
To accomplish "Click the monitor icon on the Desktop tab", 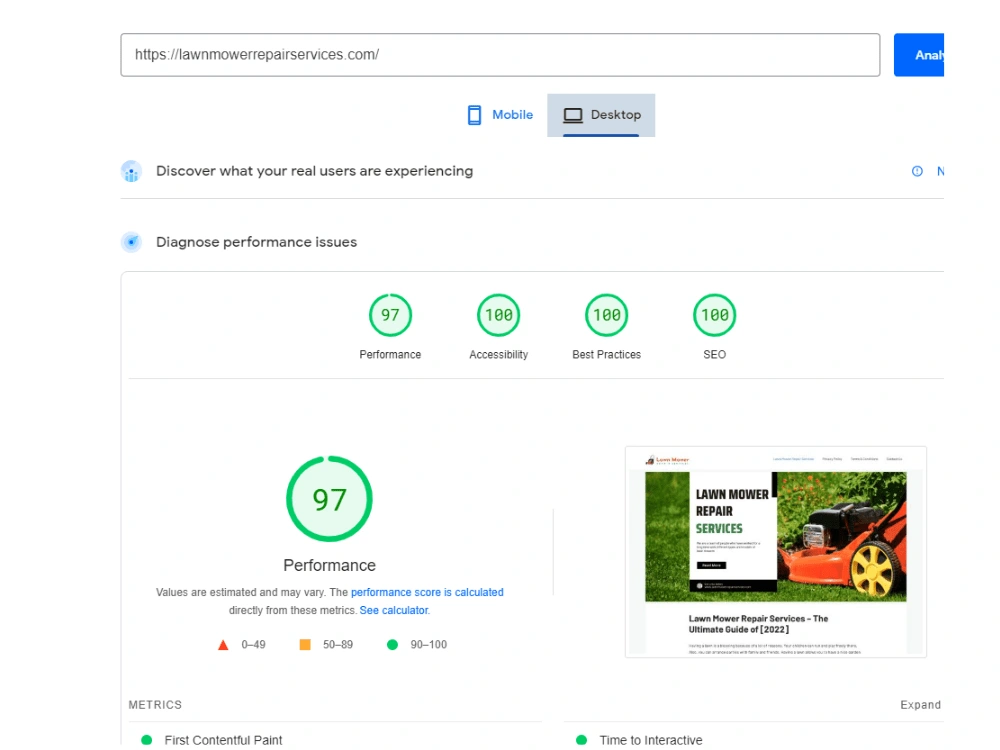I will pos(573,114).
